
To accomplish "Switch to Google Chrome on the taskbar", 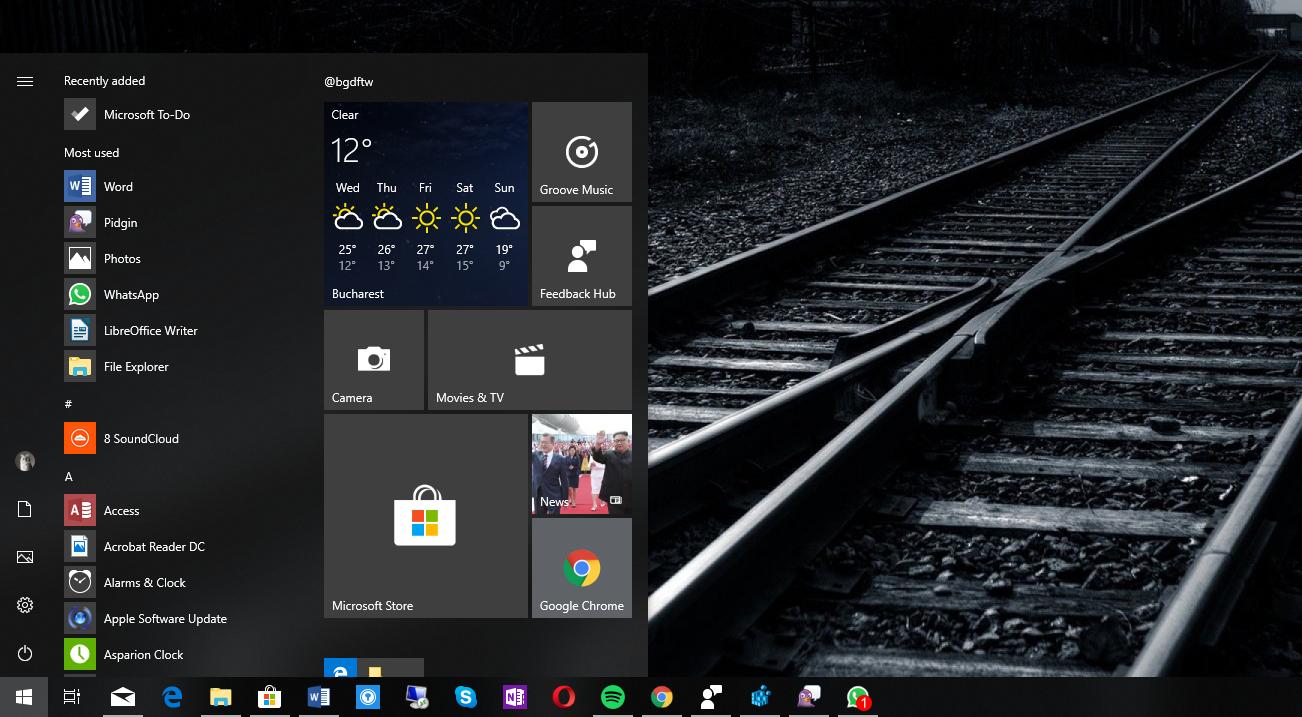I will tap(662, 697).
